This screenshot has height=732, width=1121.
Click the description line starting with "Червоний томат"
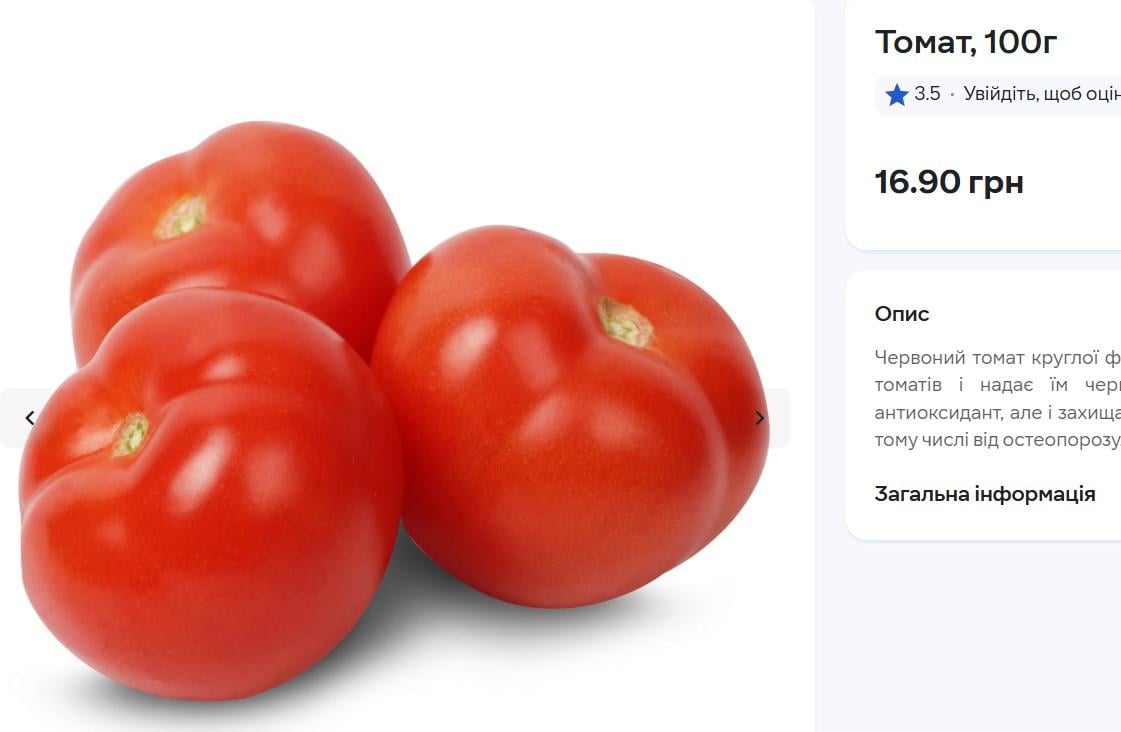[x=997, y=357]
